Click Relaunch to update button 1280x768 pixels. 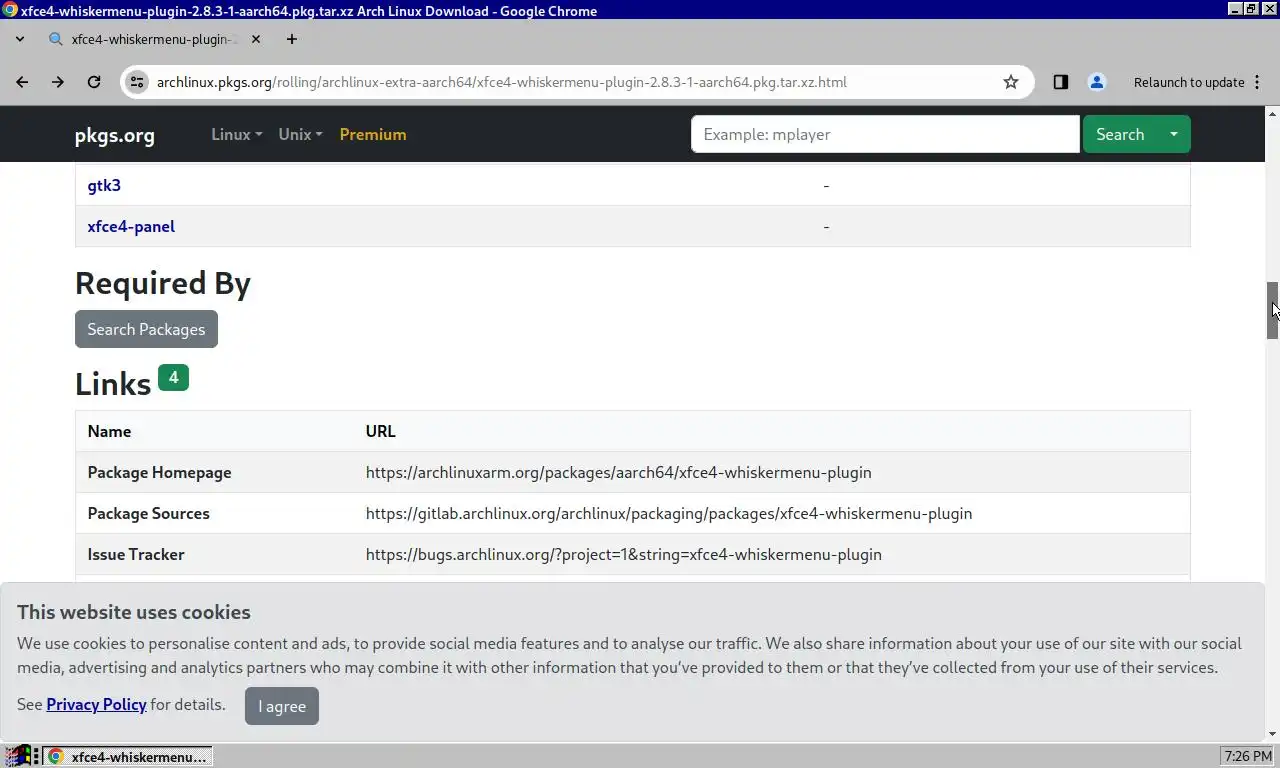point(1189,82)
